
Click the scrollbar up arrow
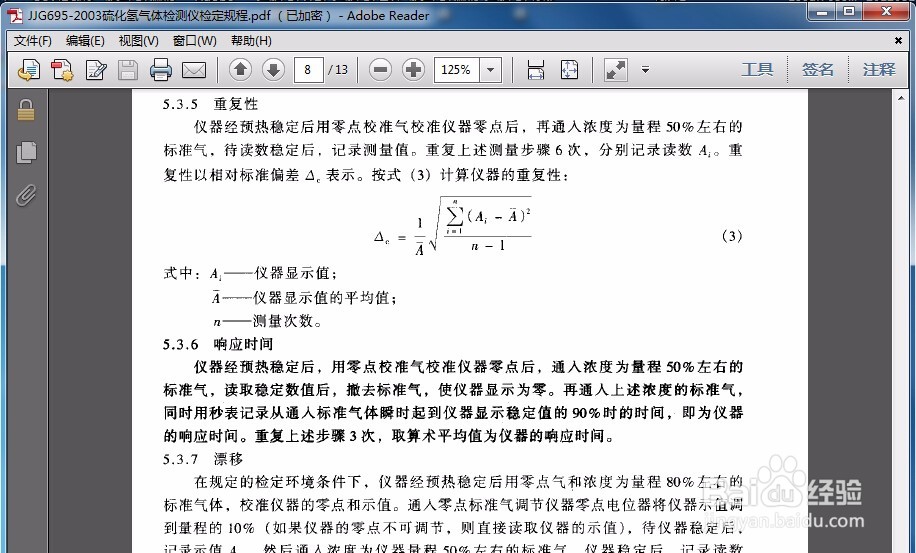(901, 98)
